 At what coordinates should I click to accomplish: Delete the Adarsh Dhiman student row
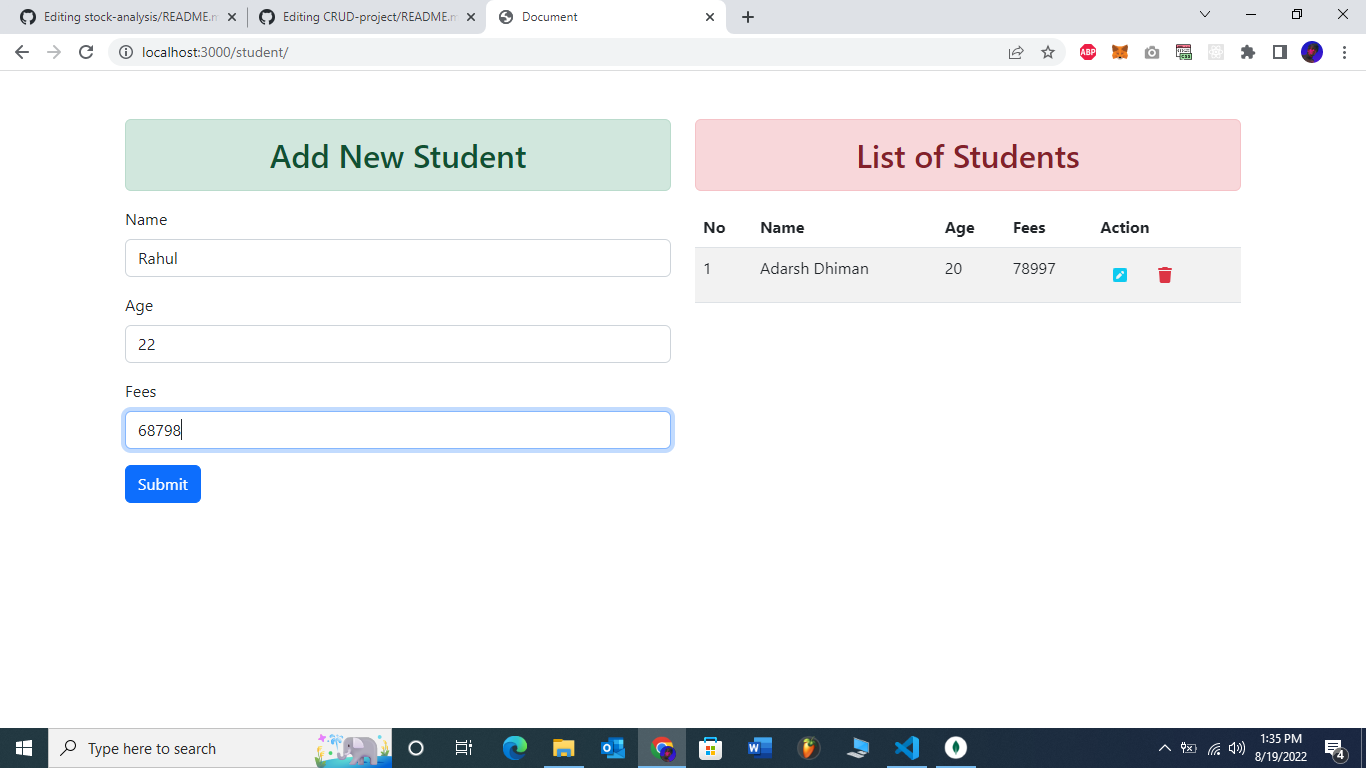1165,275
